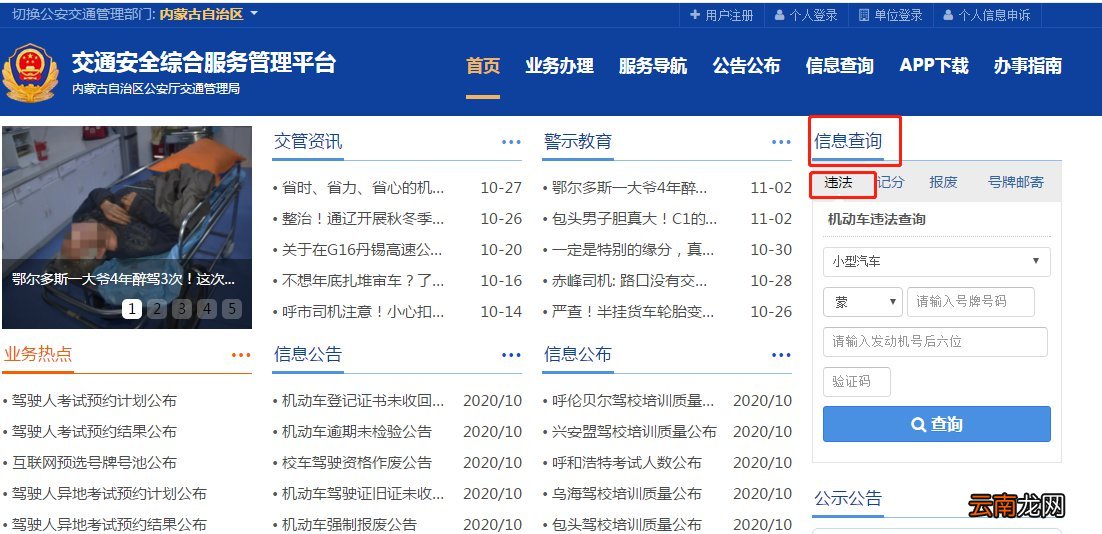Click the 用户注册 link
This screenshot has height=534, width=1102.
[730, 15]
